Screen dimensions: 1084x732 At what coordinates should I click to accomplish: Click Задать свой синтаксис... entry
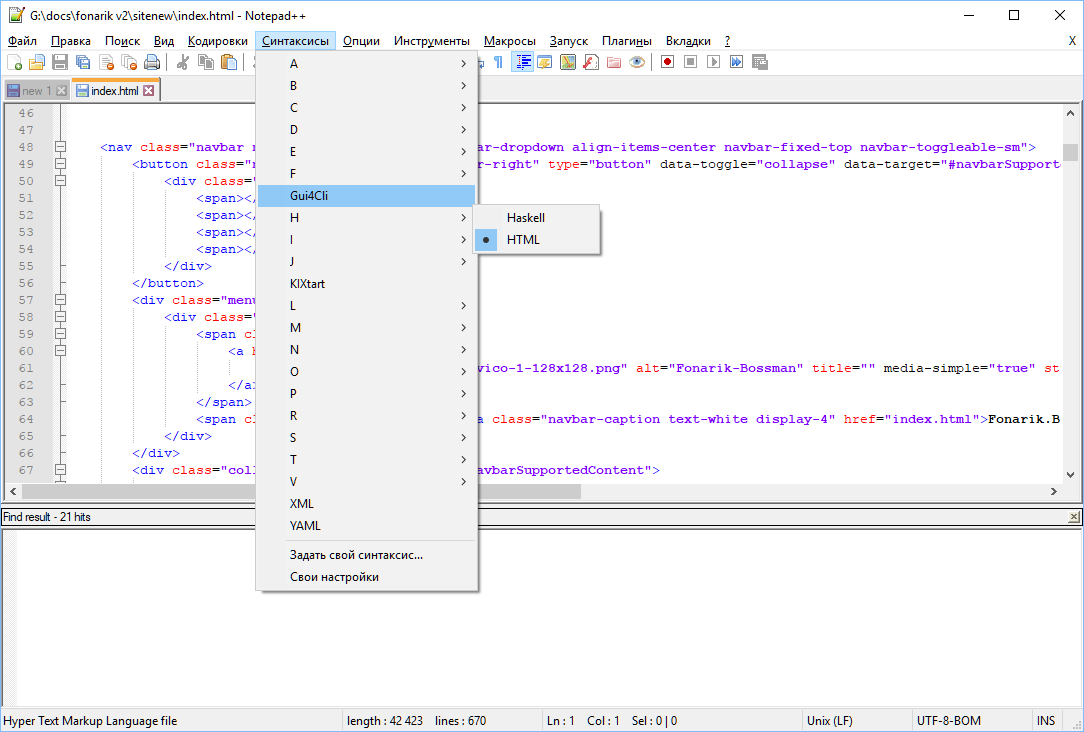pos(356,555)
